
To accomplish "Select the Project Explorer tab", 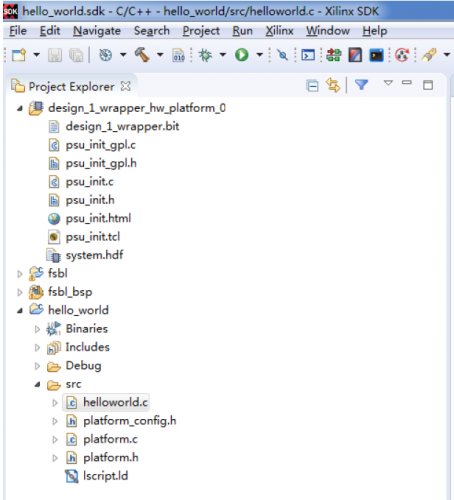I will 71,87.
